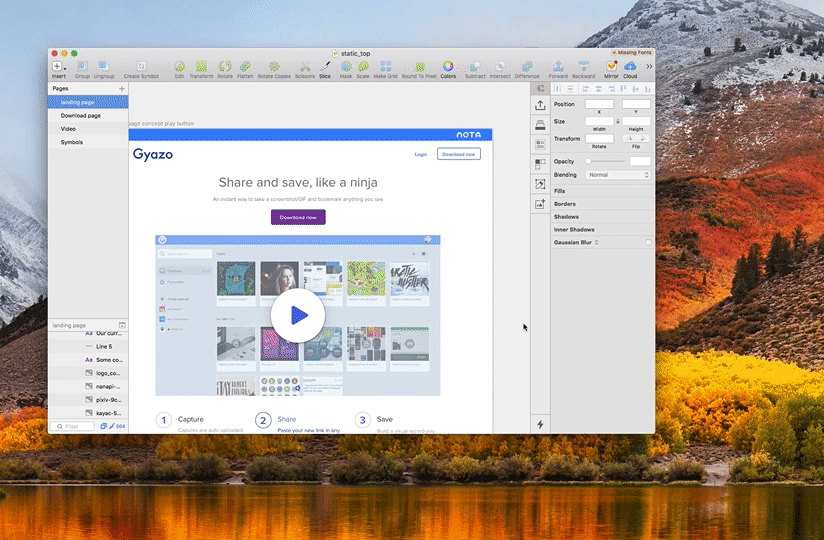Viewport: 824px width, 540px height.
Task: Click the blue play button on video
Action: [298, 315]
